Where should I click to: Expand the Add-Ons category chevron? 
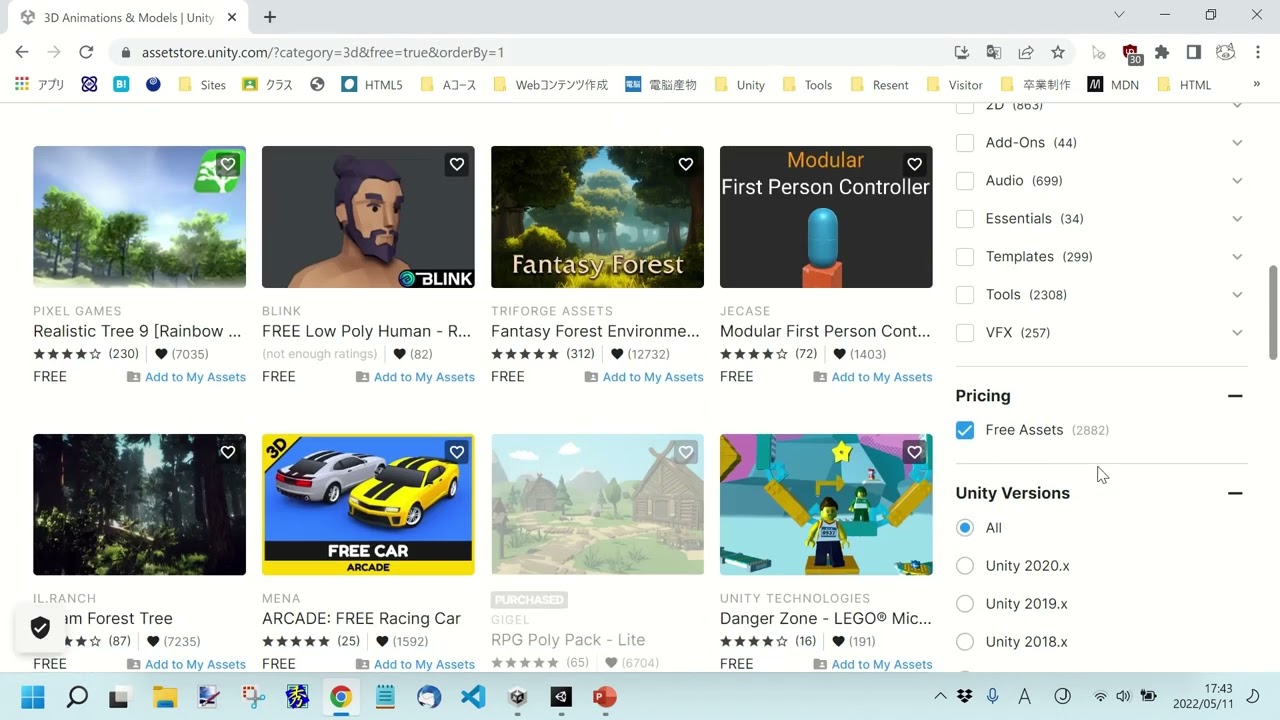pyautogui.click(x=1237, y=143)
